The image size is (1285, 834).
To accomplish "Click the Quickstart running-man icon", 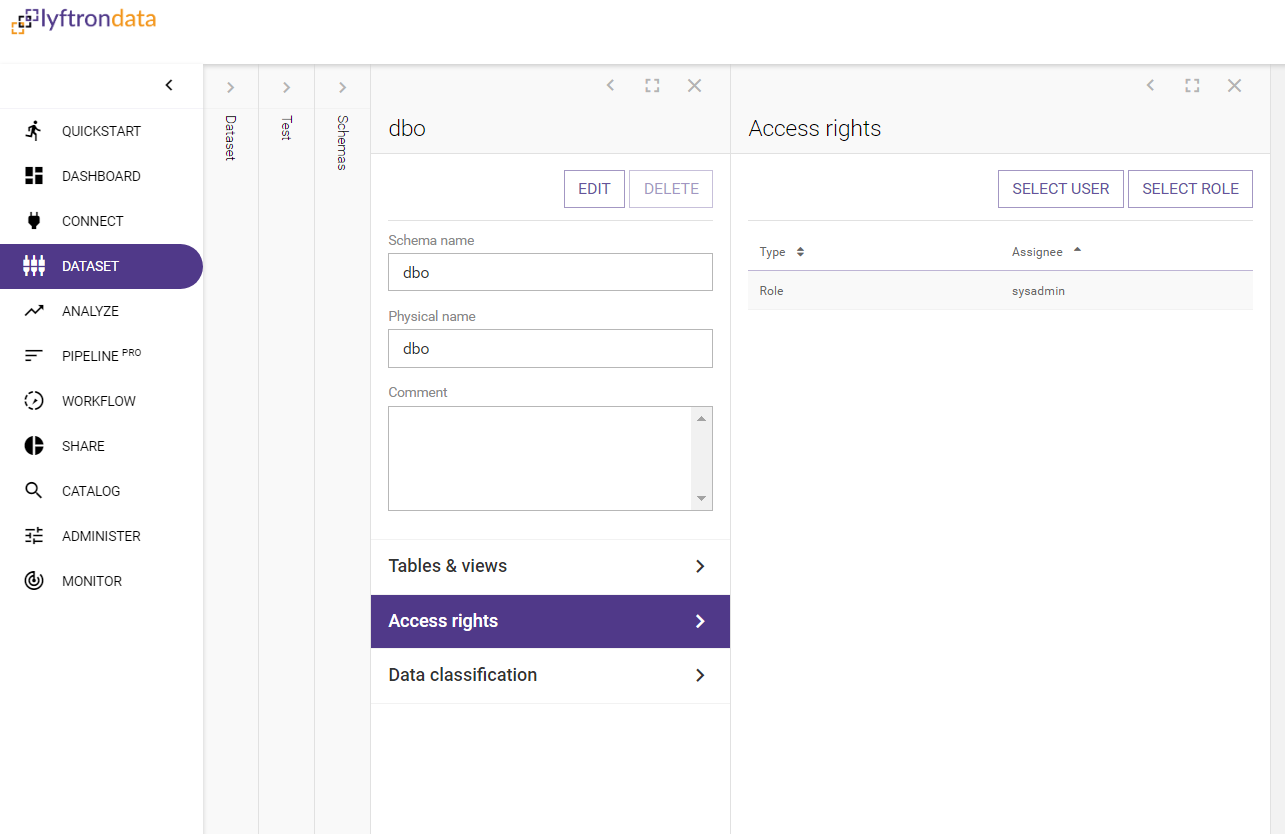I will (x=34, y=131).
